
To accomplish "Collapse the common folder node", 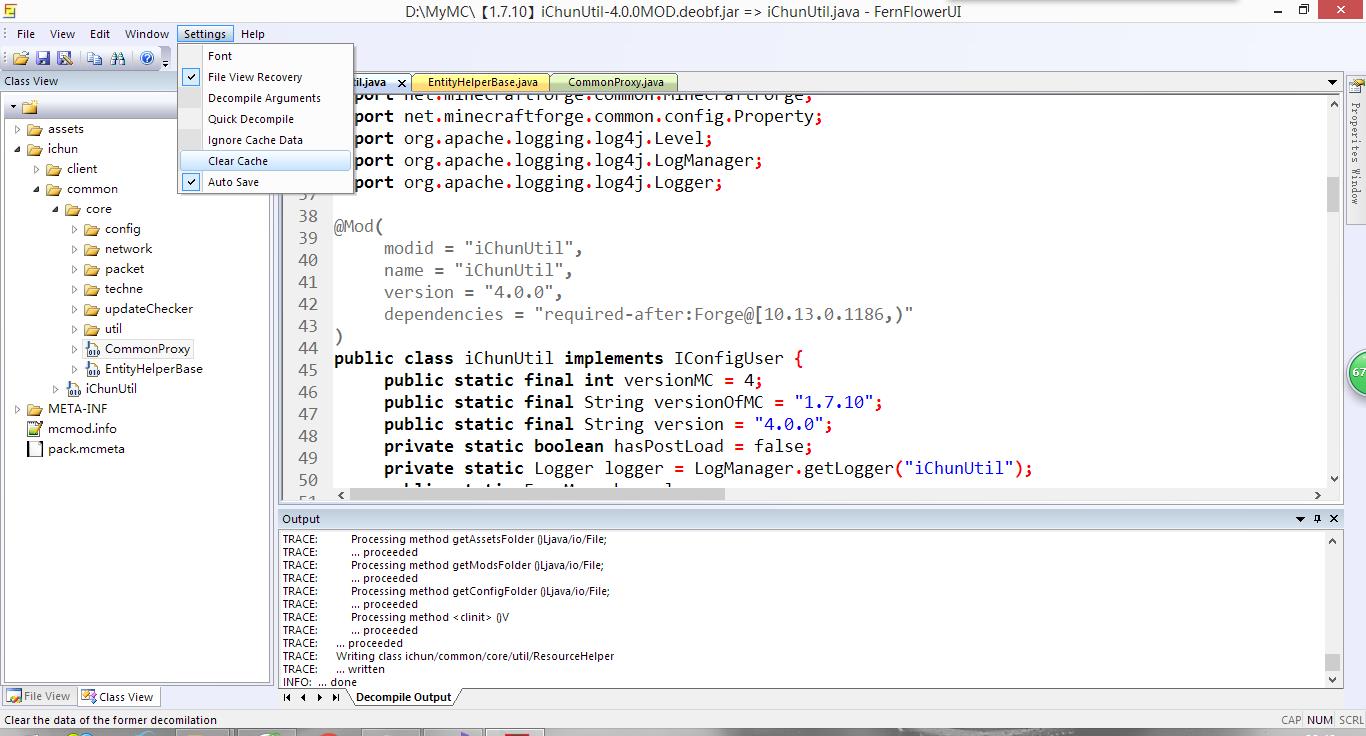I will pyautogui.click(x=37, y=189).
